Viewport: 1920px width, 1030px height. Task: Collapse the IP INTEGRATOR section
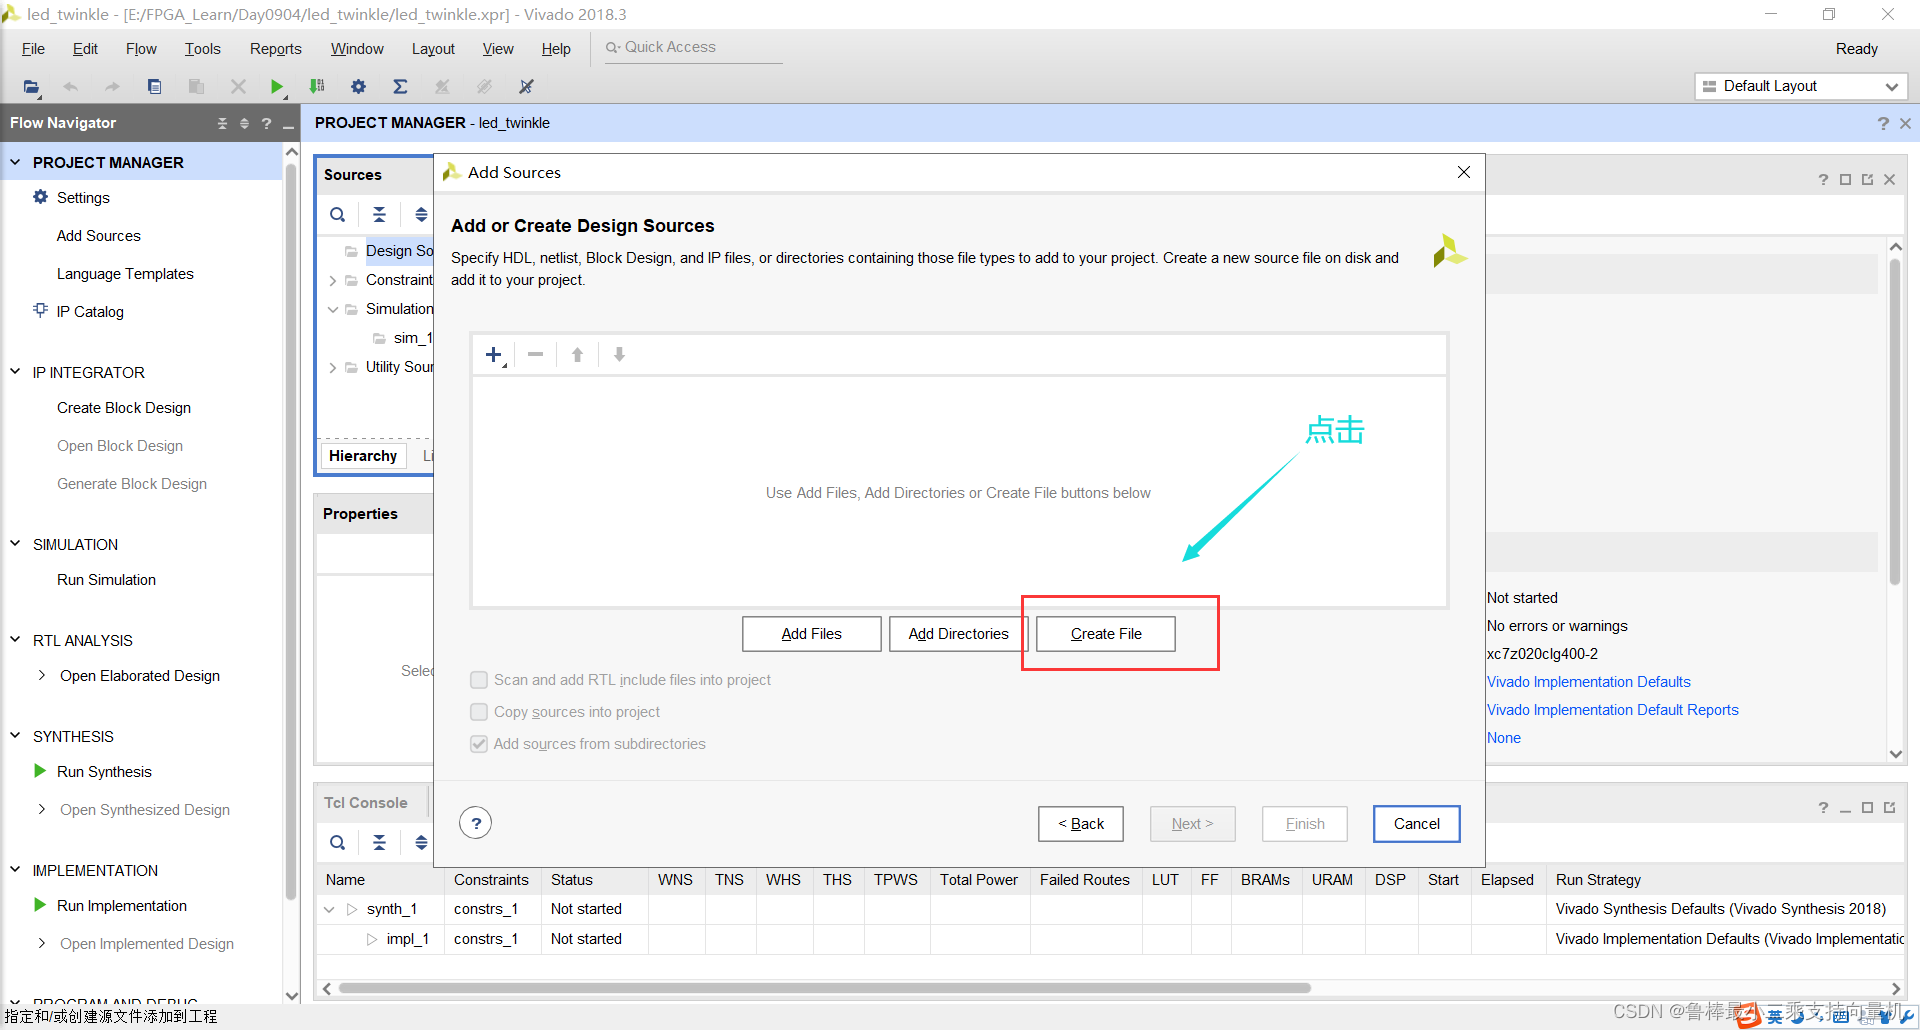click(x=15, y=371)
